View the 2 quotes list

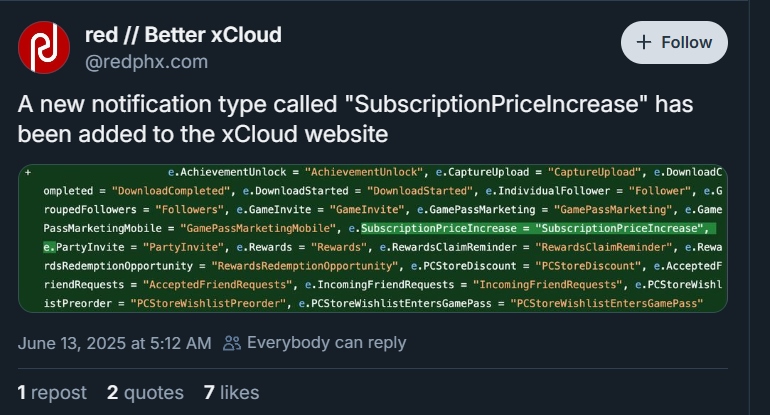(x=145, y=392)
